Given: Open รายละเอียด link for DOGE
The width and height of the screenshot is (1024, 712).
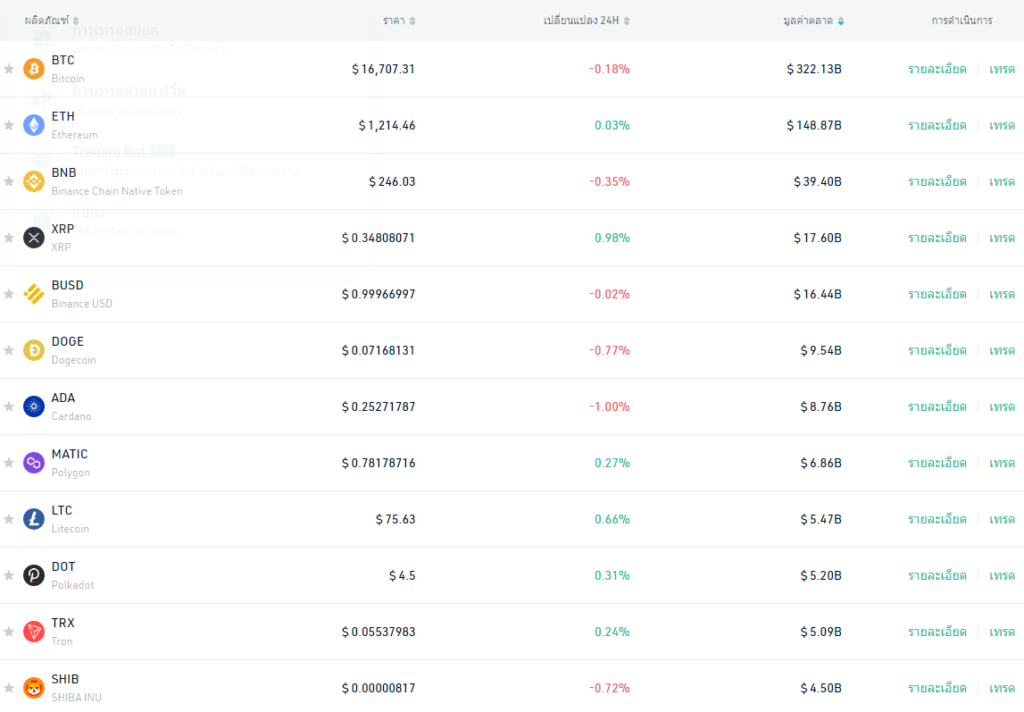Looking at the screenshot, I should point(937,350).
